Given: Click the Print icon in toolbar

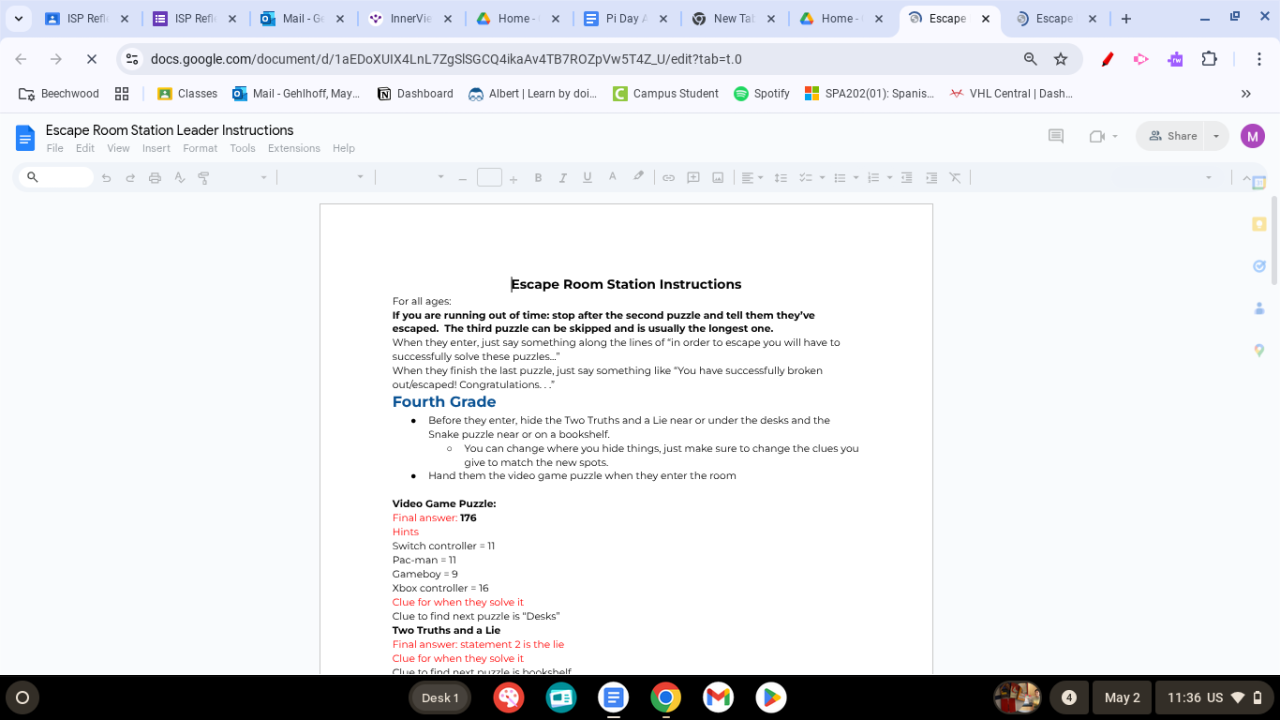Looking at the screenshot, I should click(x=155, y=178).
